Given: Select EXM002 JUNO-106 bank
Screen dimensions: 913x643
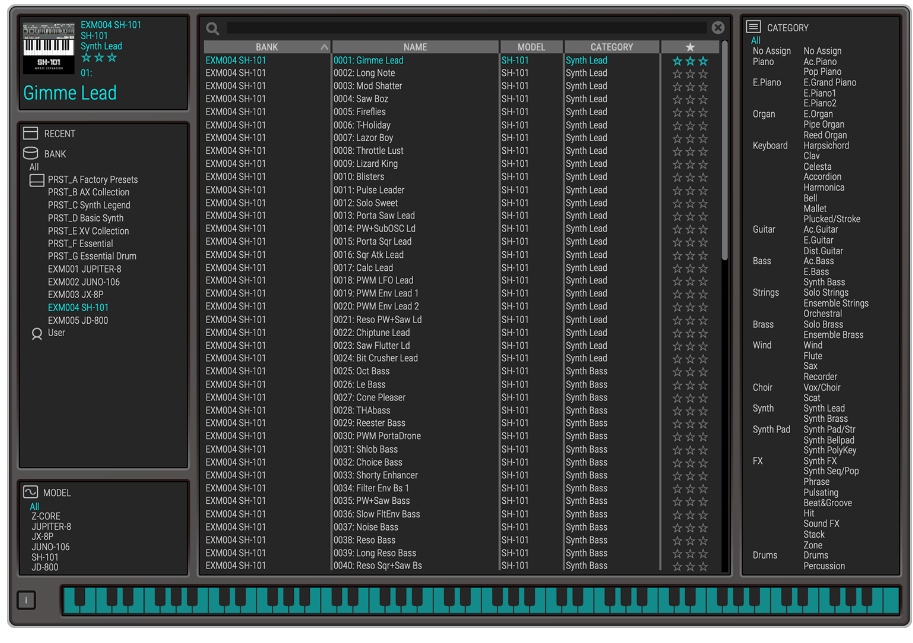Looking at the screenshot, I should click(x=84, y=282).
